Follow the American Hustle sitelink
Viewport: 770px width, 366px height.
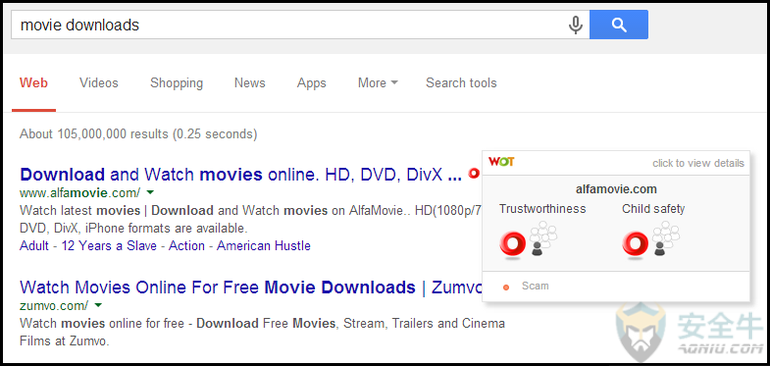click(264, 245)
